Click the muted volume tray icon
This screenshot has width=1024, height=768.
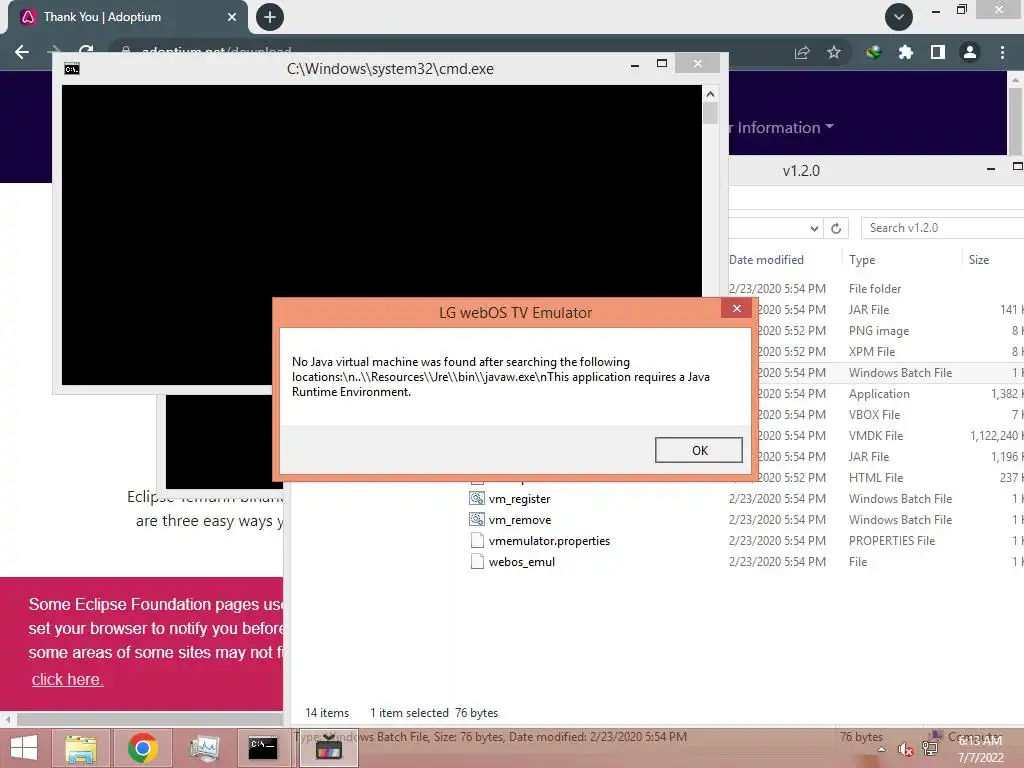pos(905,750)
